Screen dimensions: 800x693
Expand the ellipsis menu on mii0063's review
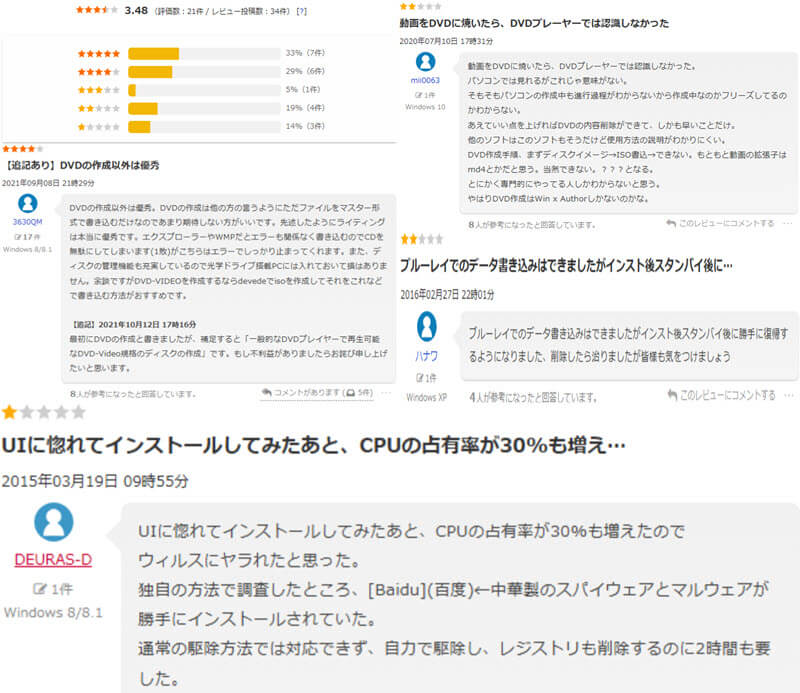(786, 223)
